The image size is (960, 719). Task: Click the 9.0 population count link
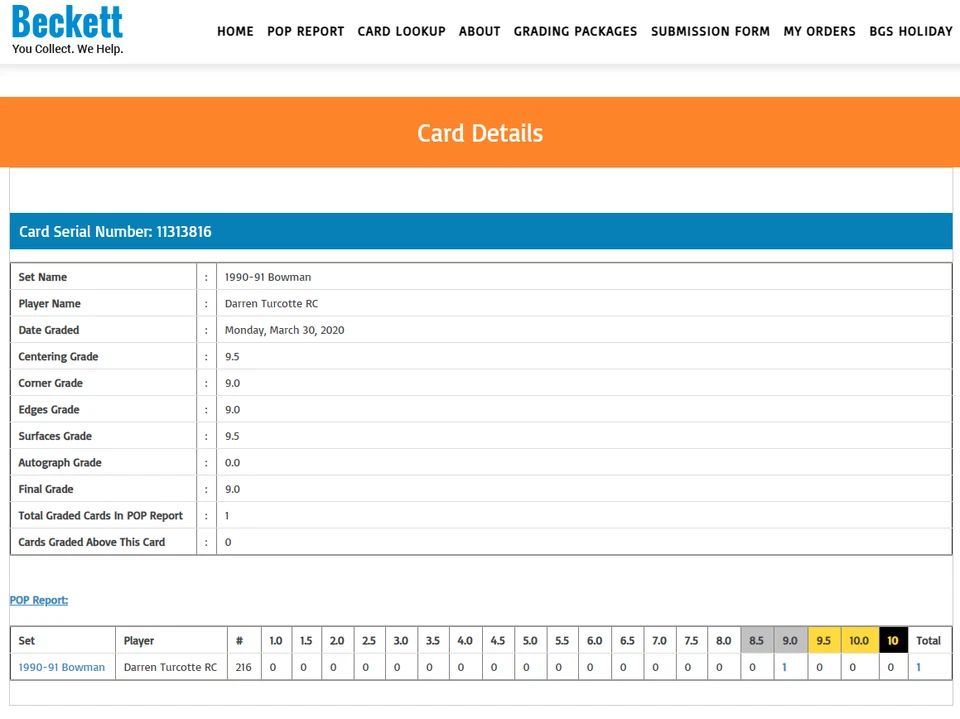click(x=784, y=667)
